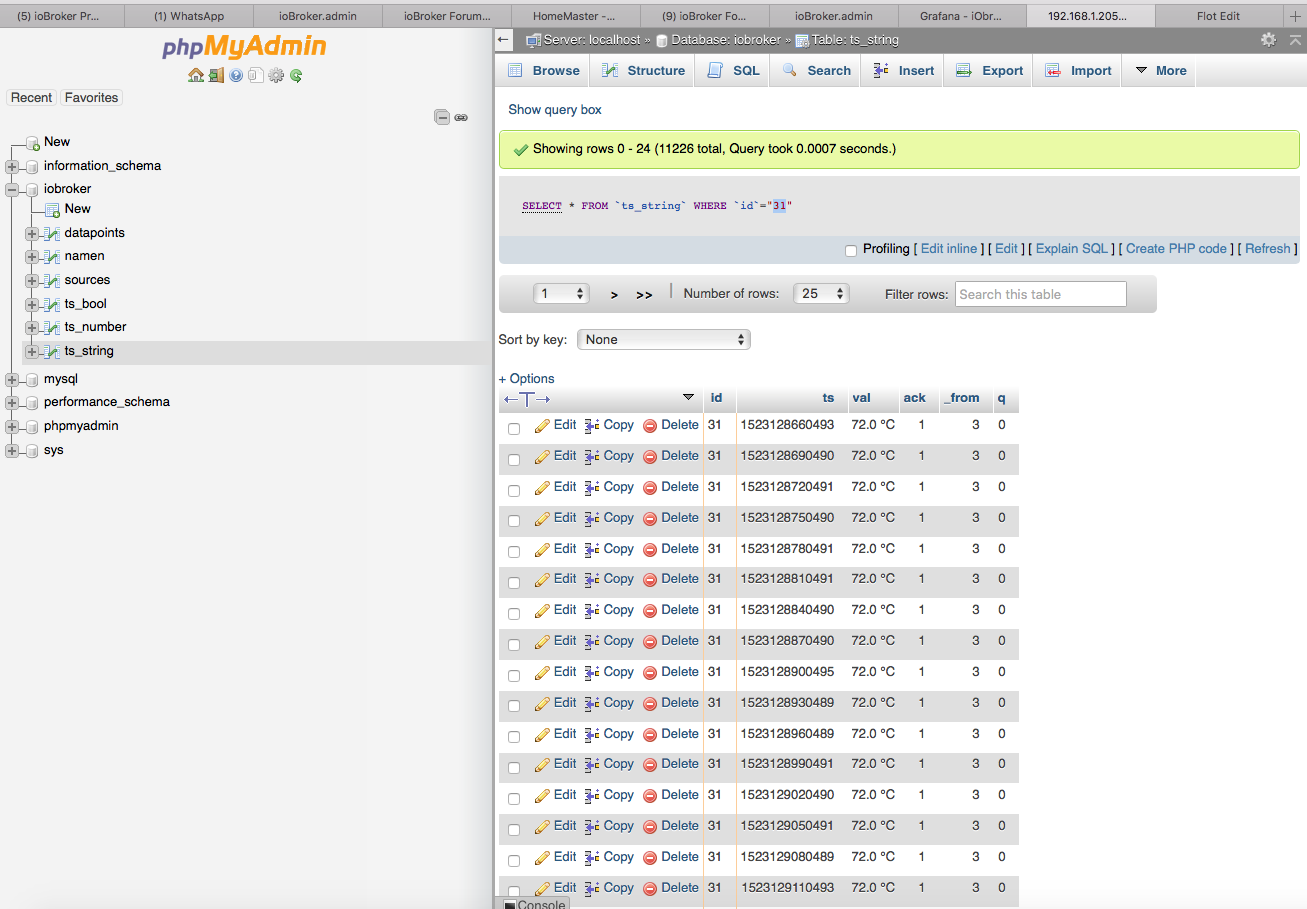Image resolution: width=1307 pixels, height=909 pixels.
Task: Click the Recent button
Action: (x=31, y=98)
